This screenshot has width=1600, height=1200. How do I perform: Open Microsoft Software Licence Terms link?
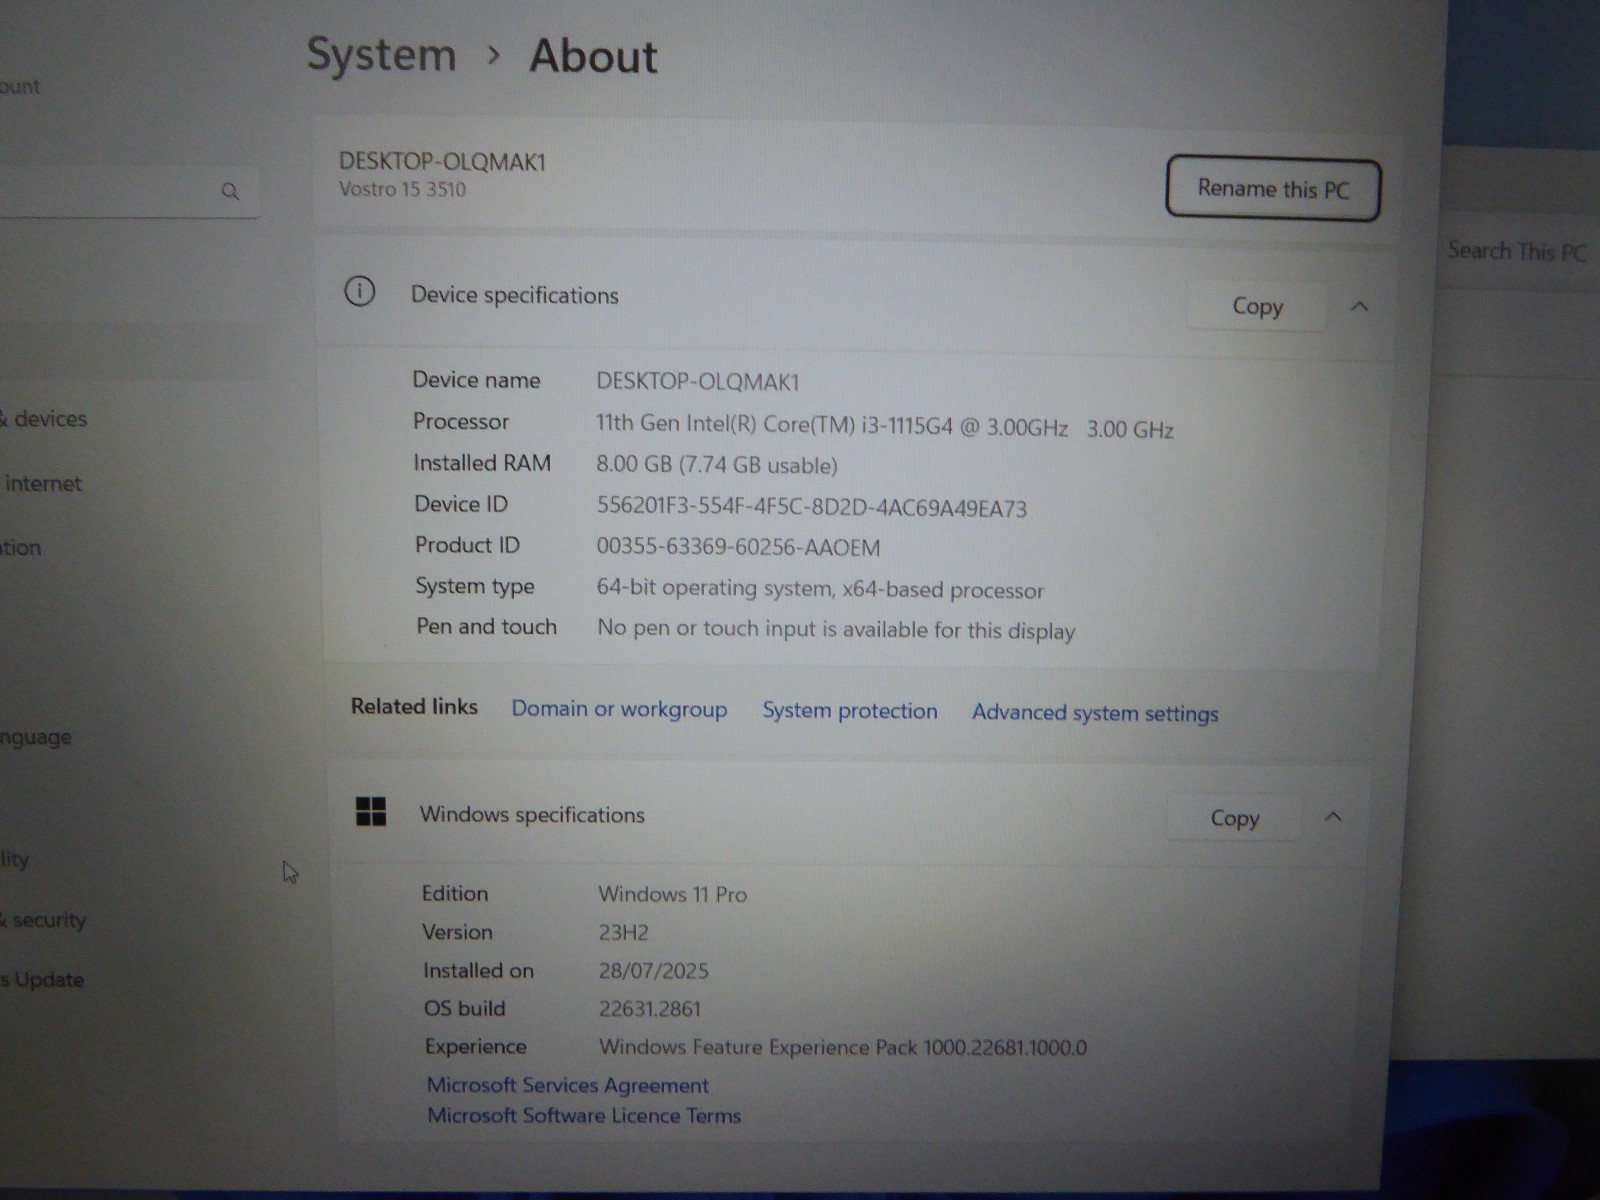(x=584, y=1116)
